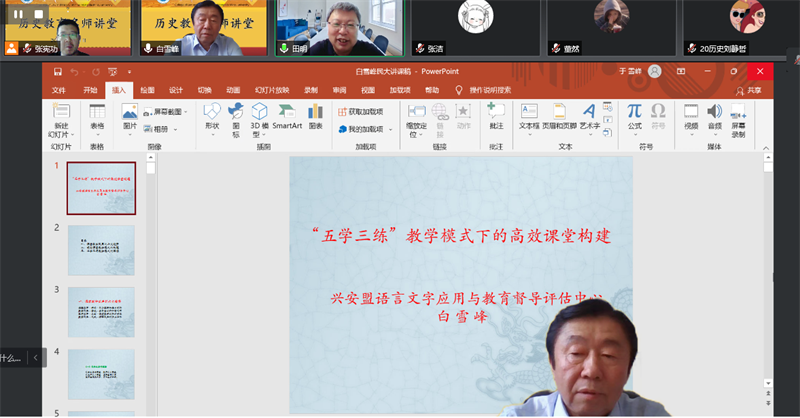
Task: Insert an object from text group
Action: [607, 133]
